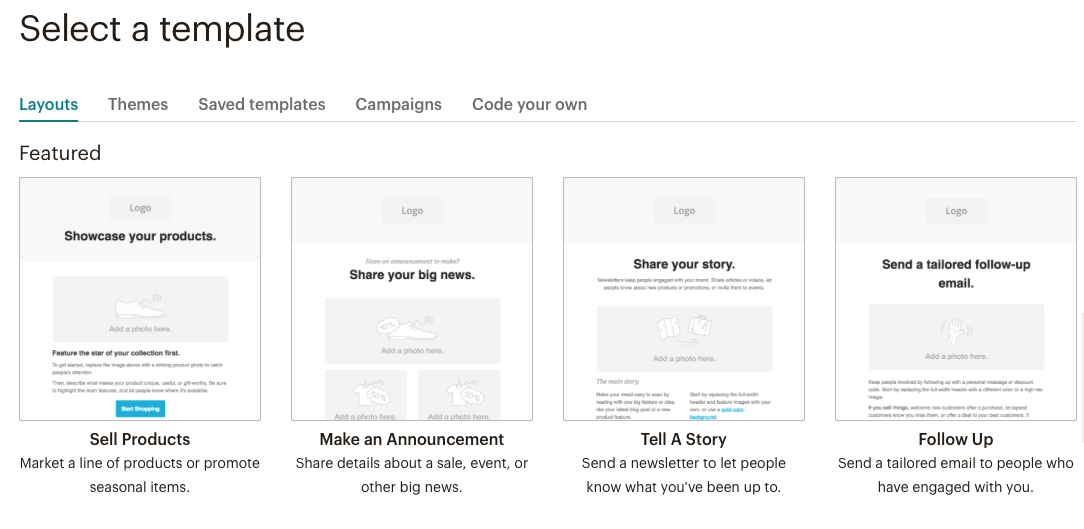Click the Logo placeholder in Follow Up preview
The height and width of the screenshot is (529, 1084).
[956, 211]
